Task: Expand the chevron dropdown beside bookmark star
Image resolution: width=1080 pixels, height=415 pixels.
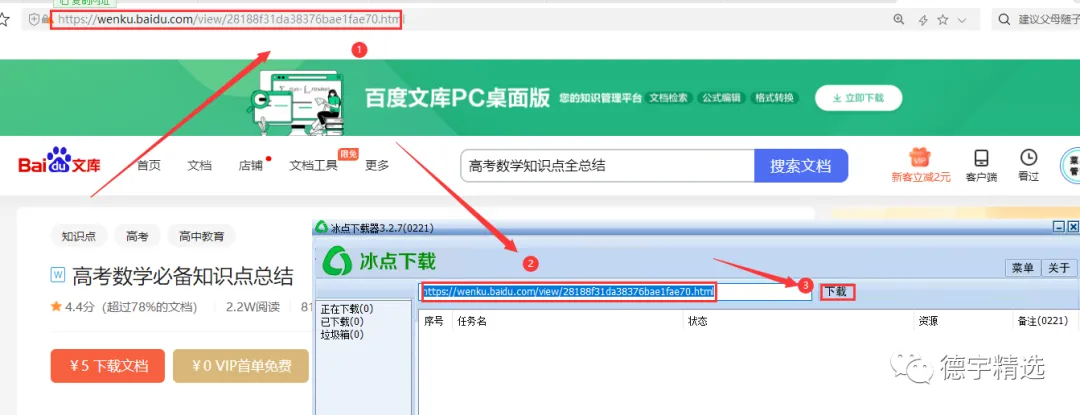Action: (962, 21)
